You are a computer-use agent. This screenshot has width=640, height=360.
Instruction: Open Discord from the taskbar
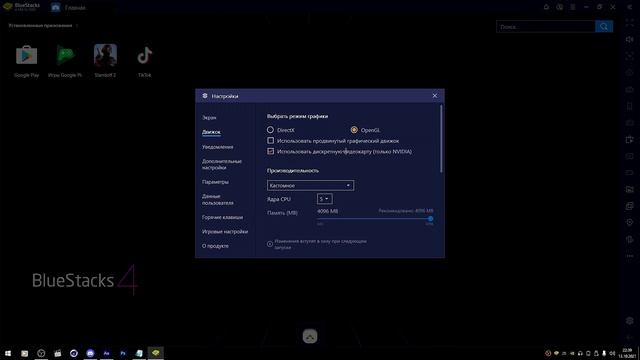(90, 353)
